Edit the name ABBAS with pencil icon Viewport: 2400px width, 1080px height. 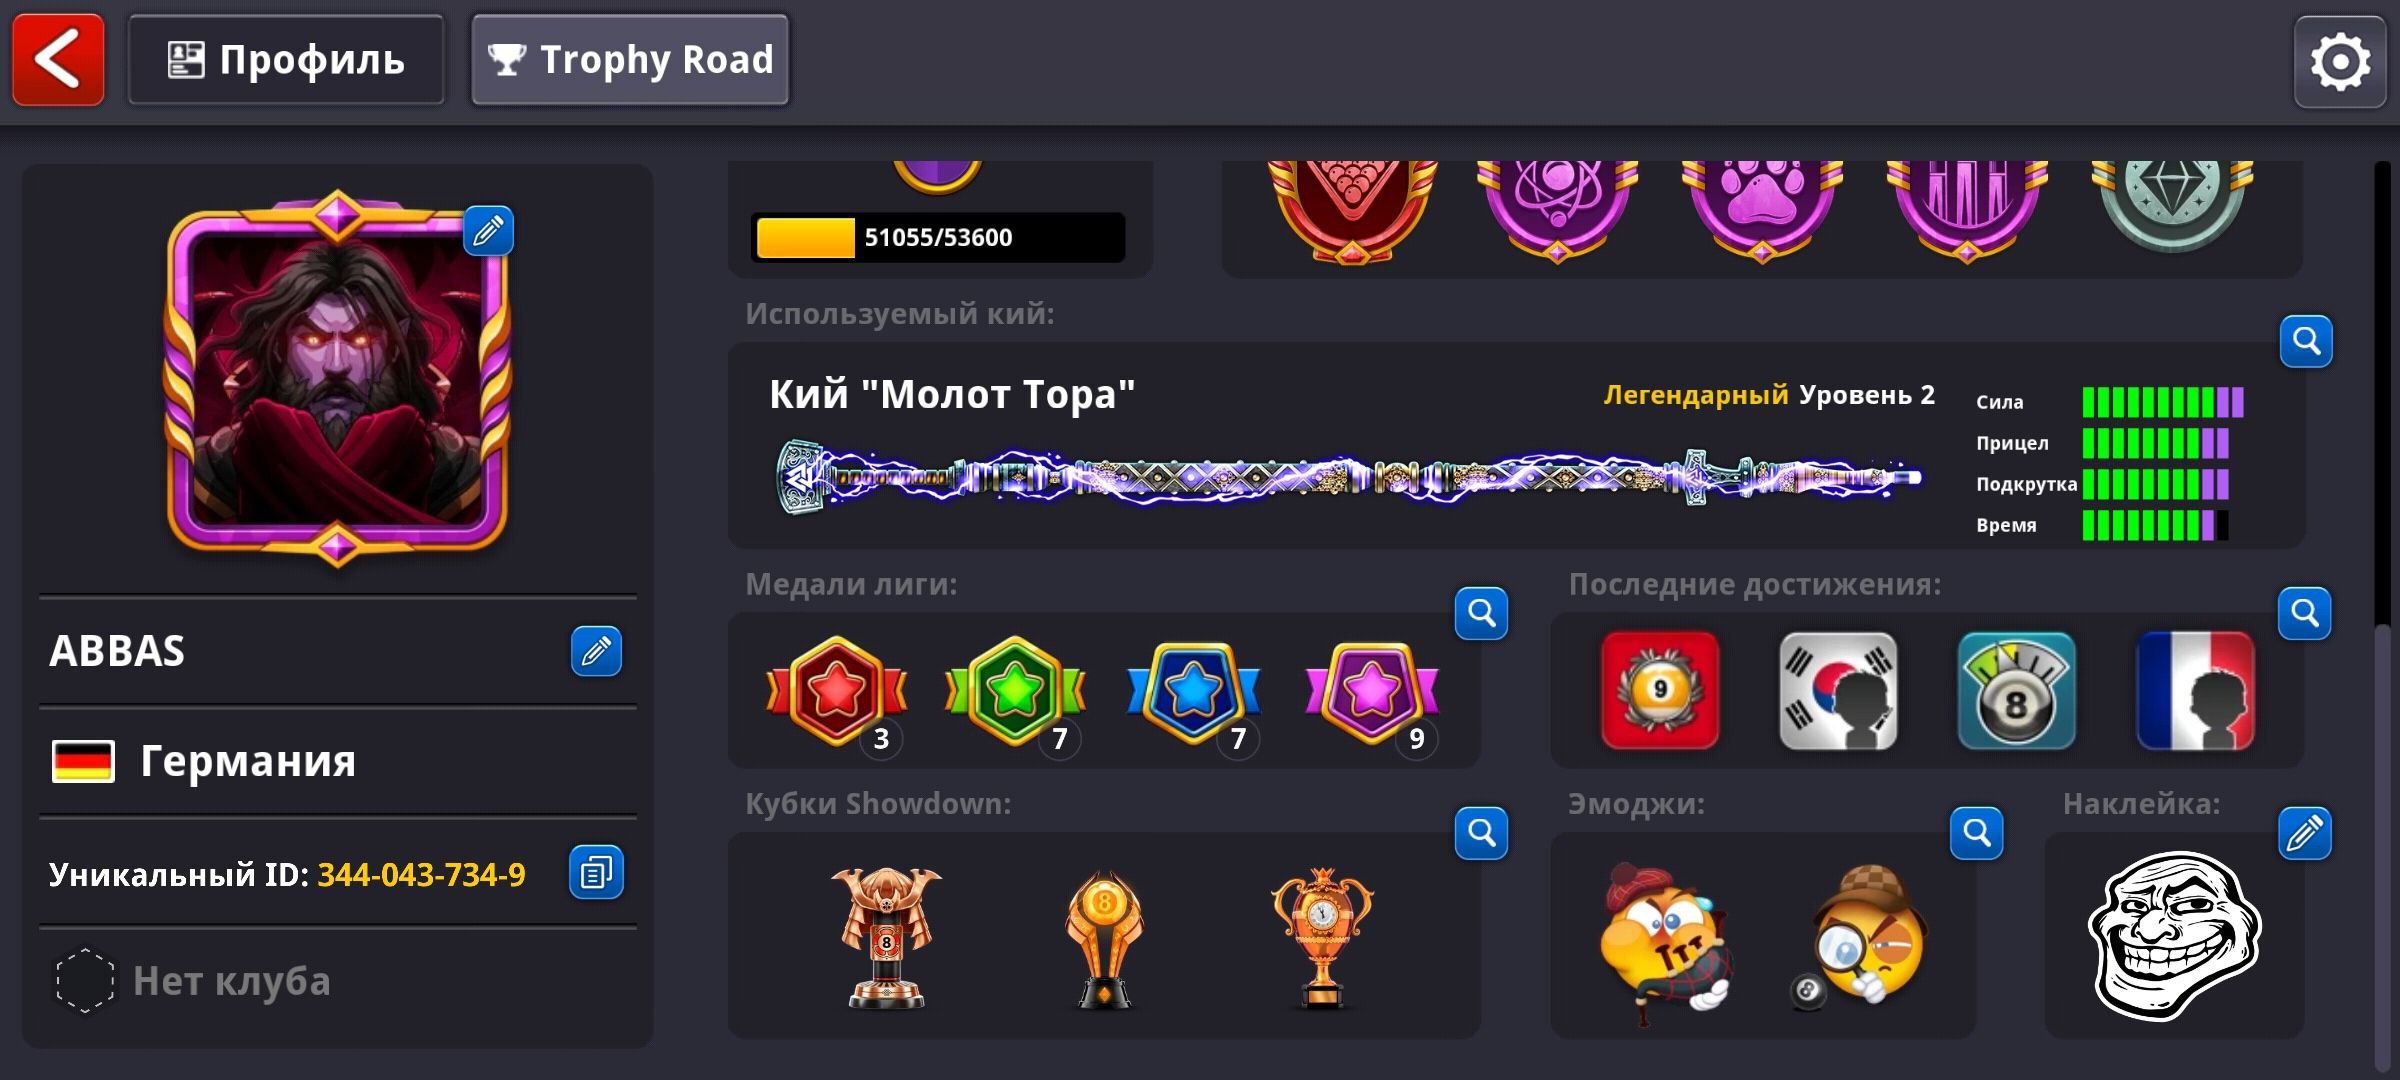coord(596,651)
